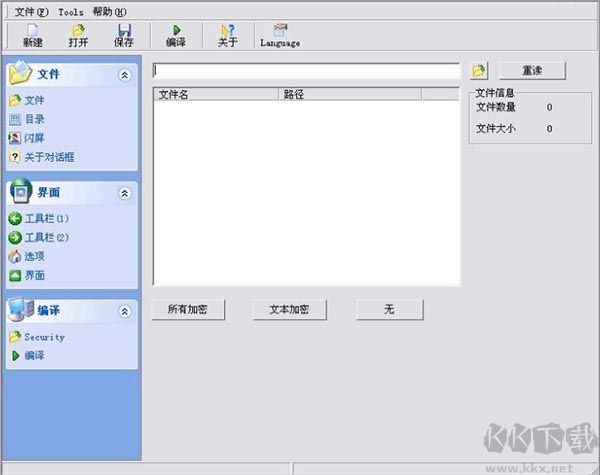The height and width of the screenshot is (475, 600).
Task: Open the 文件(F) menu
Action: pyautogui.click(x=31, y=12)
